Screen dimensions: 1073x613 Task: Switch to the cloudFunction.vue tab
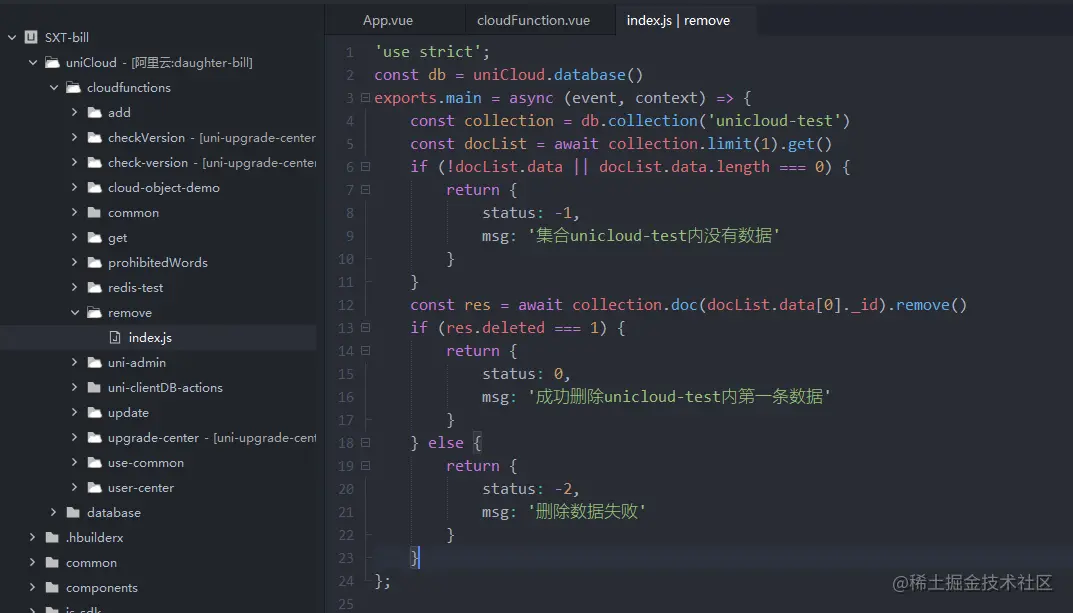[x=534, y=21]
